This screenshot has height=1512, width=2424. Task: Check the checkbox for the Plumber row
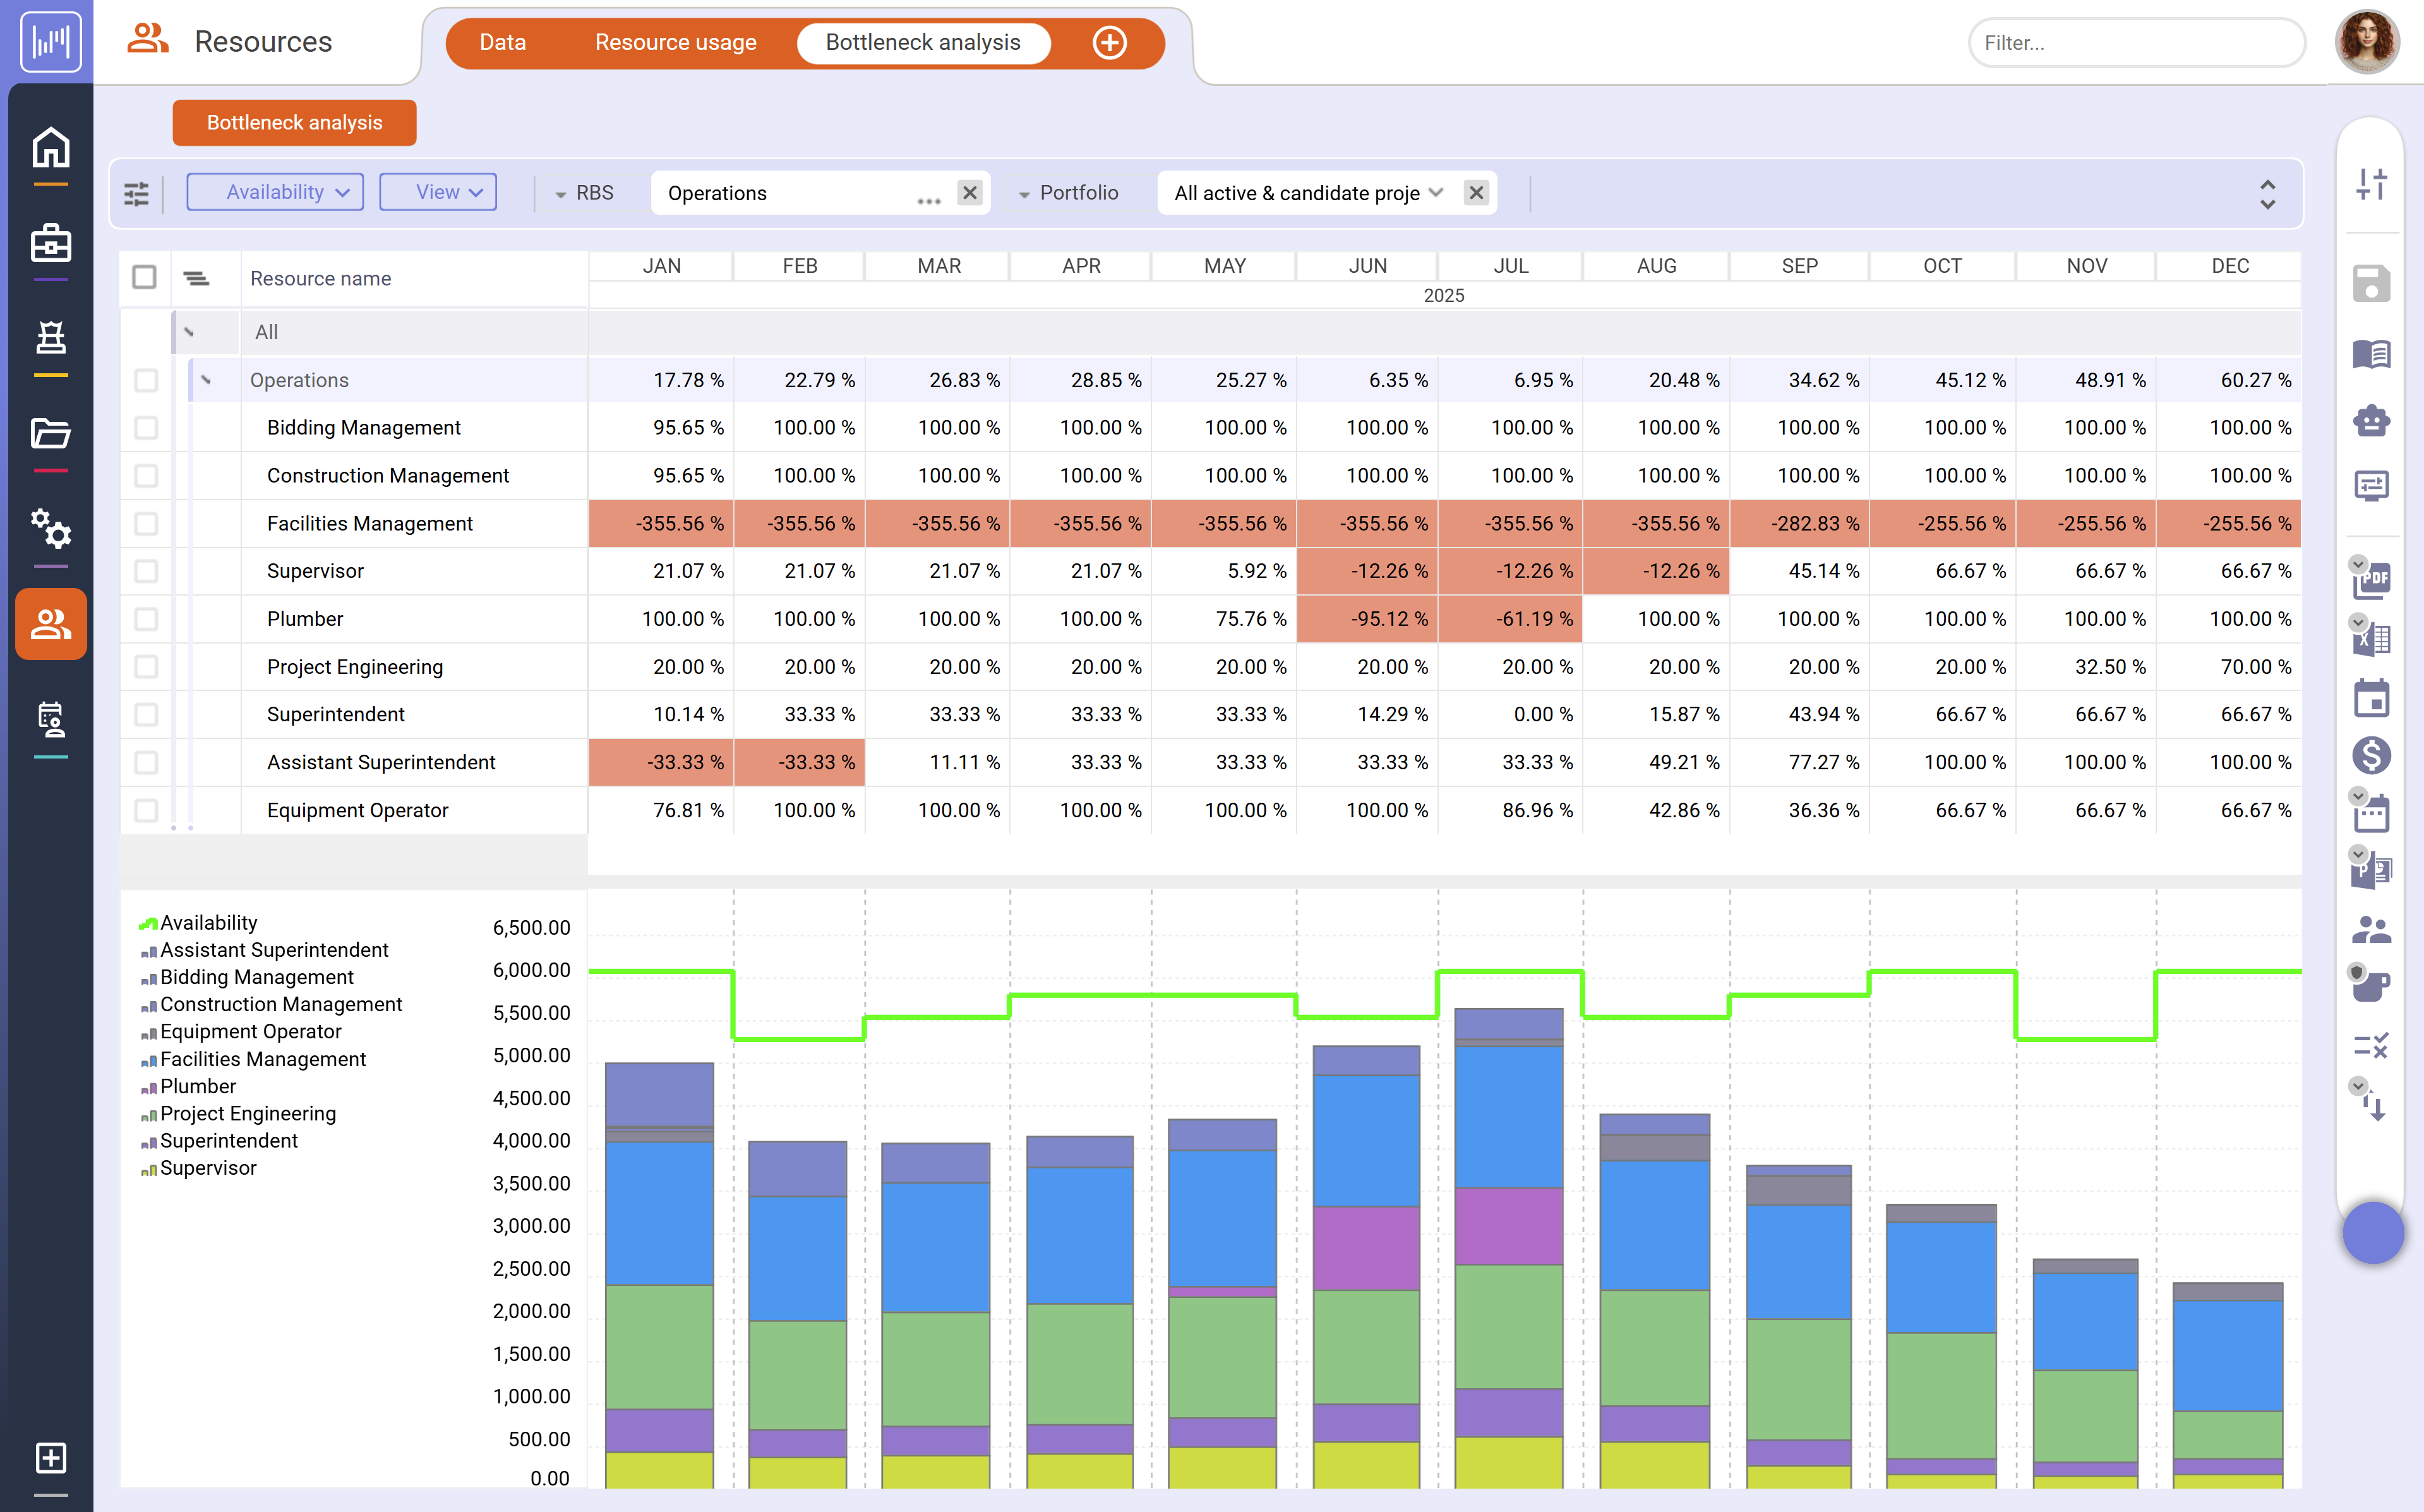[146, 618]
